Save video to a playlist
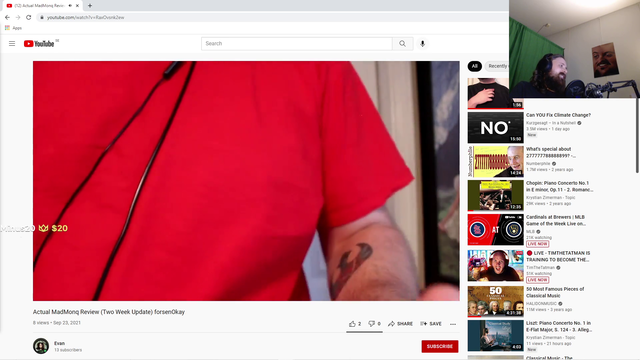Screen dimensions: 640x360 pyautogui.click(x=431, y=324)
